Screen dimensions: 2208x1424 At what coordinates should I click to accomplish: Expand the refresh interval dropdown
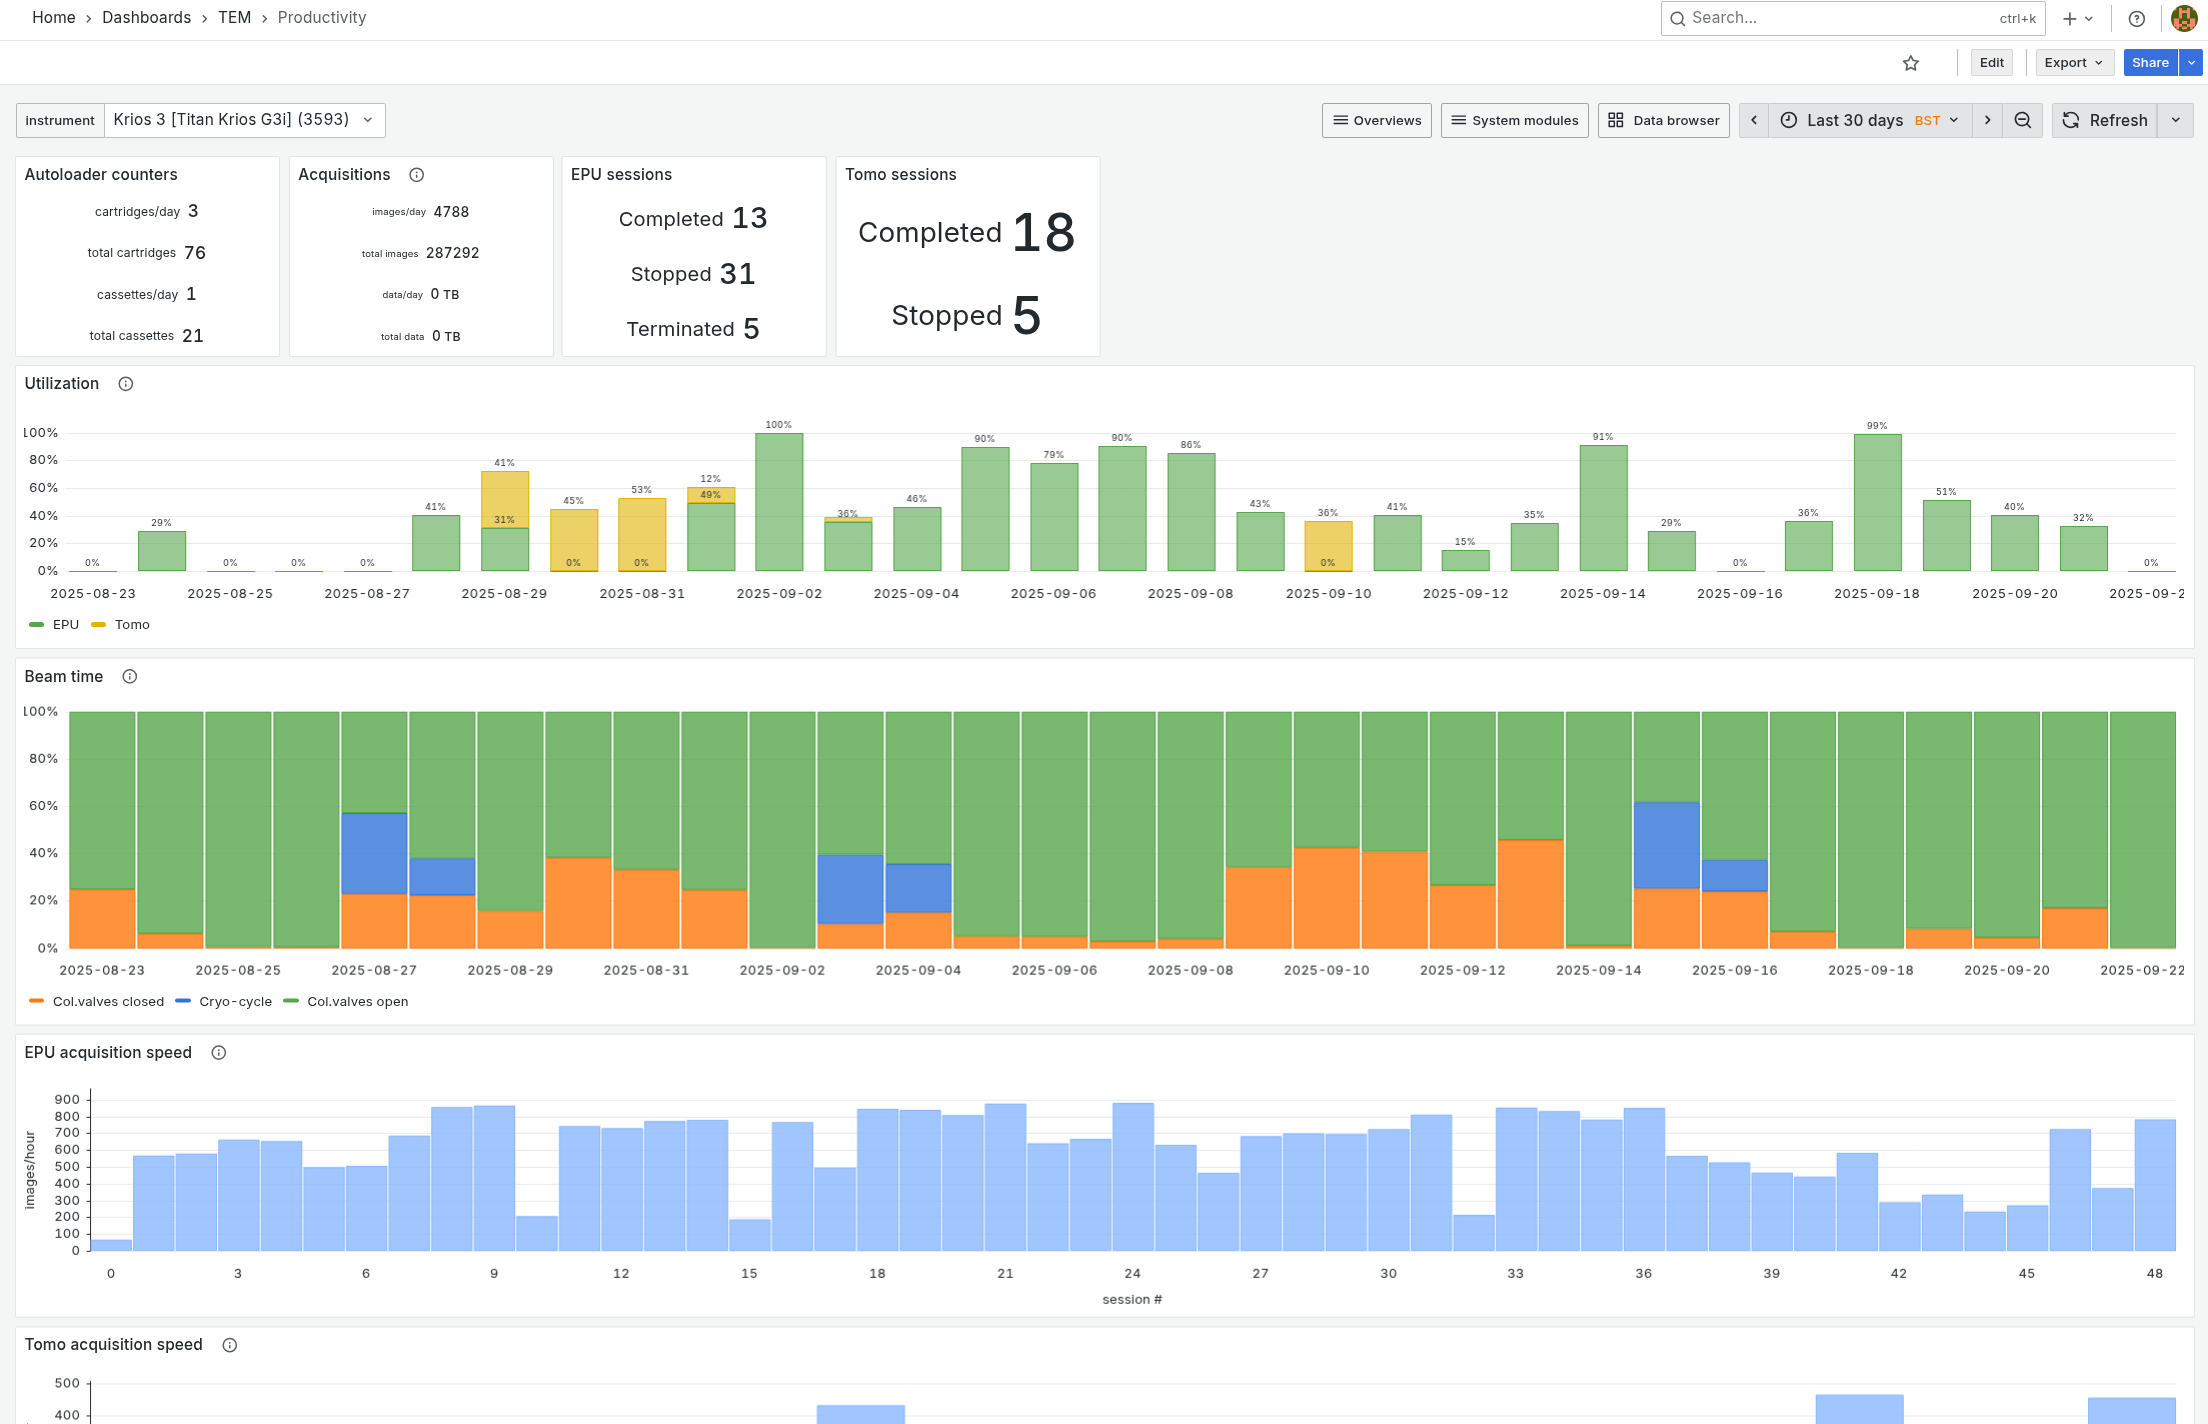(2176, 120)
